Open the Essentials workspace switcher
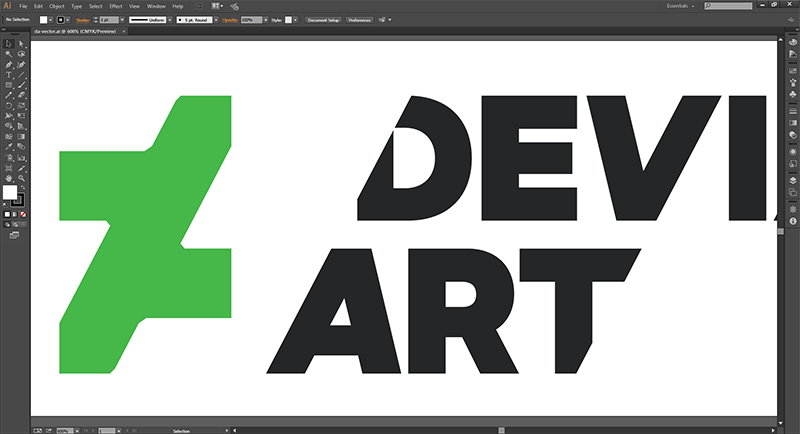 point(681,6)
